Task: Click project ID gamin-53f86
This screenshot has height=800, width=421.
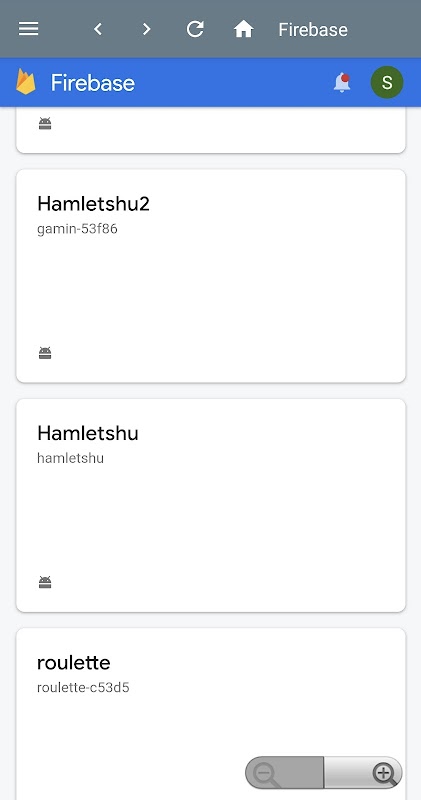Action: click(x=77, y=229)
